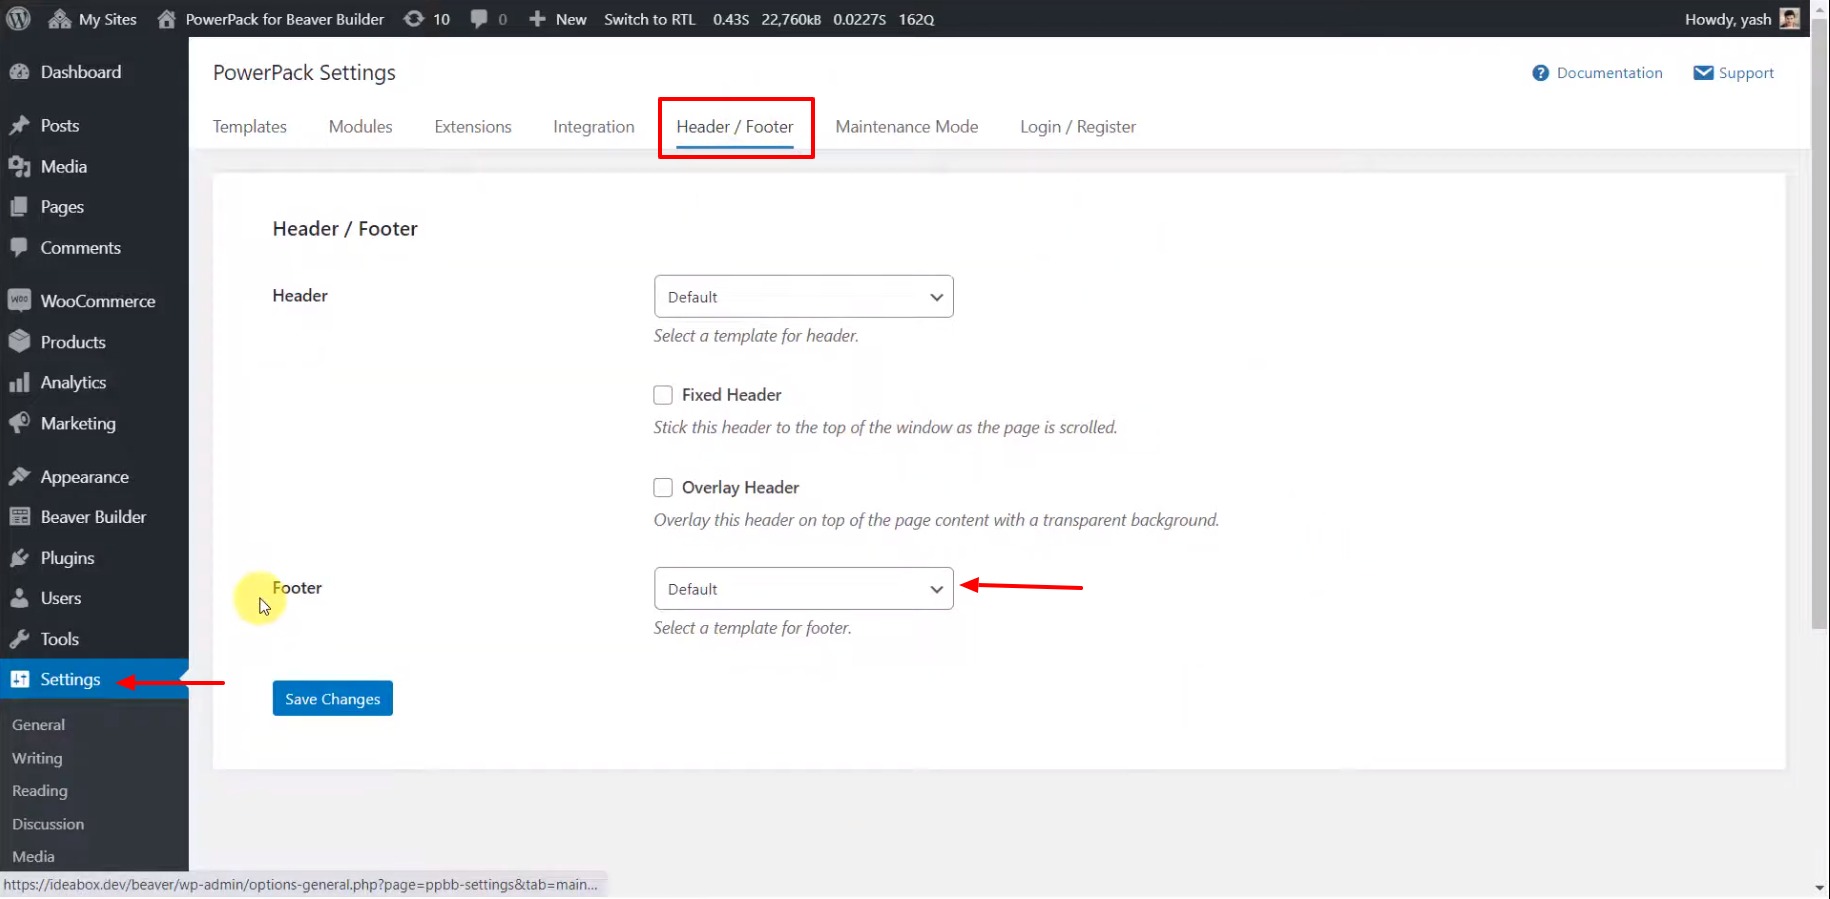Screen dimensions: 1830x899
Task: Click the Overlay Header label text
Action: tap(741, 488)
